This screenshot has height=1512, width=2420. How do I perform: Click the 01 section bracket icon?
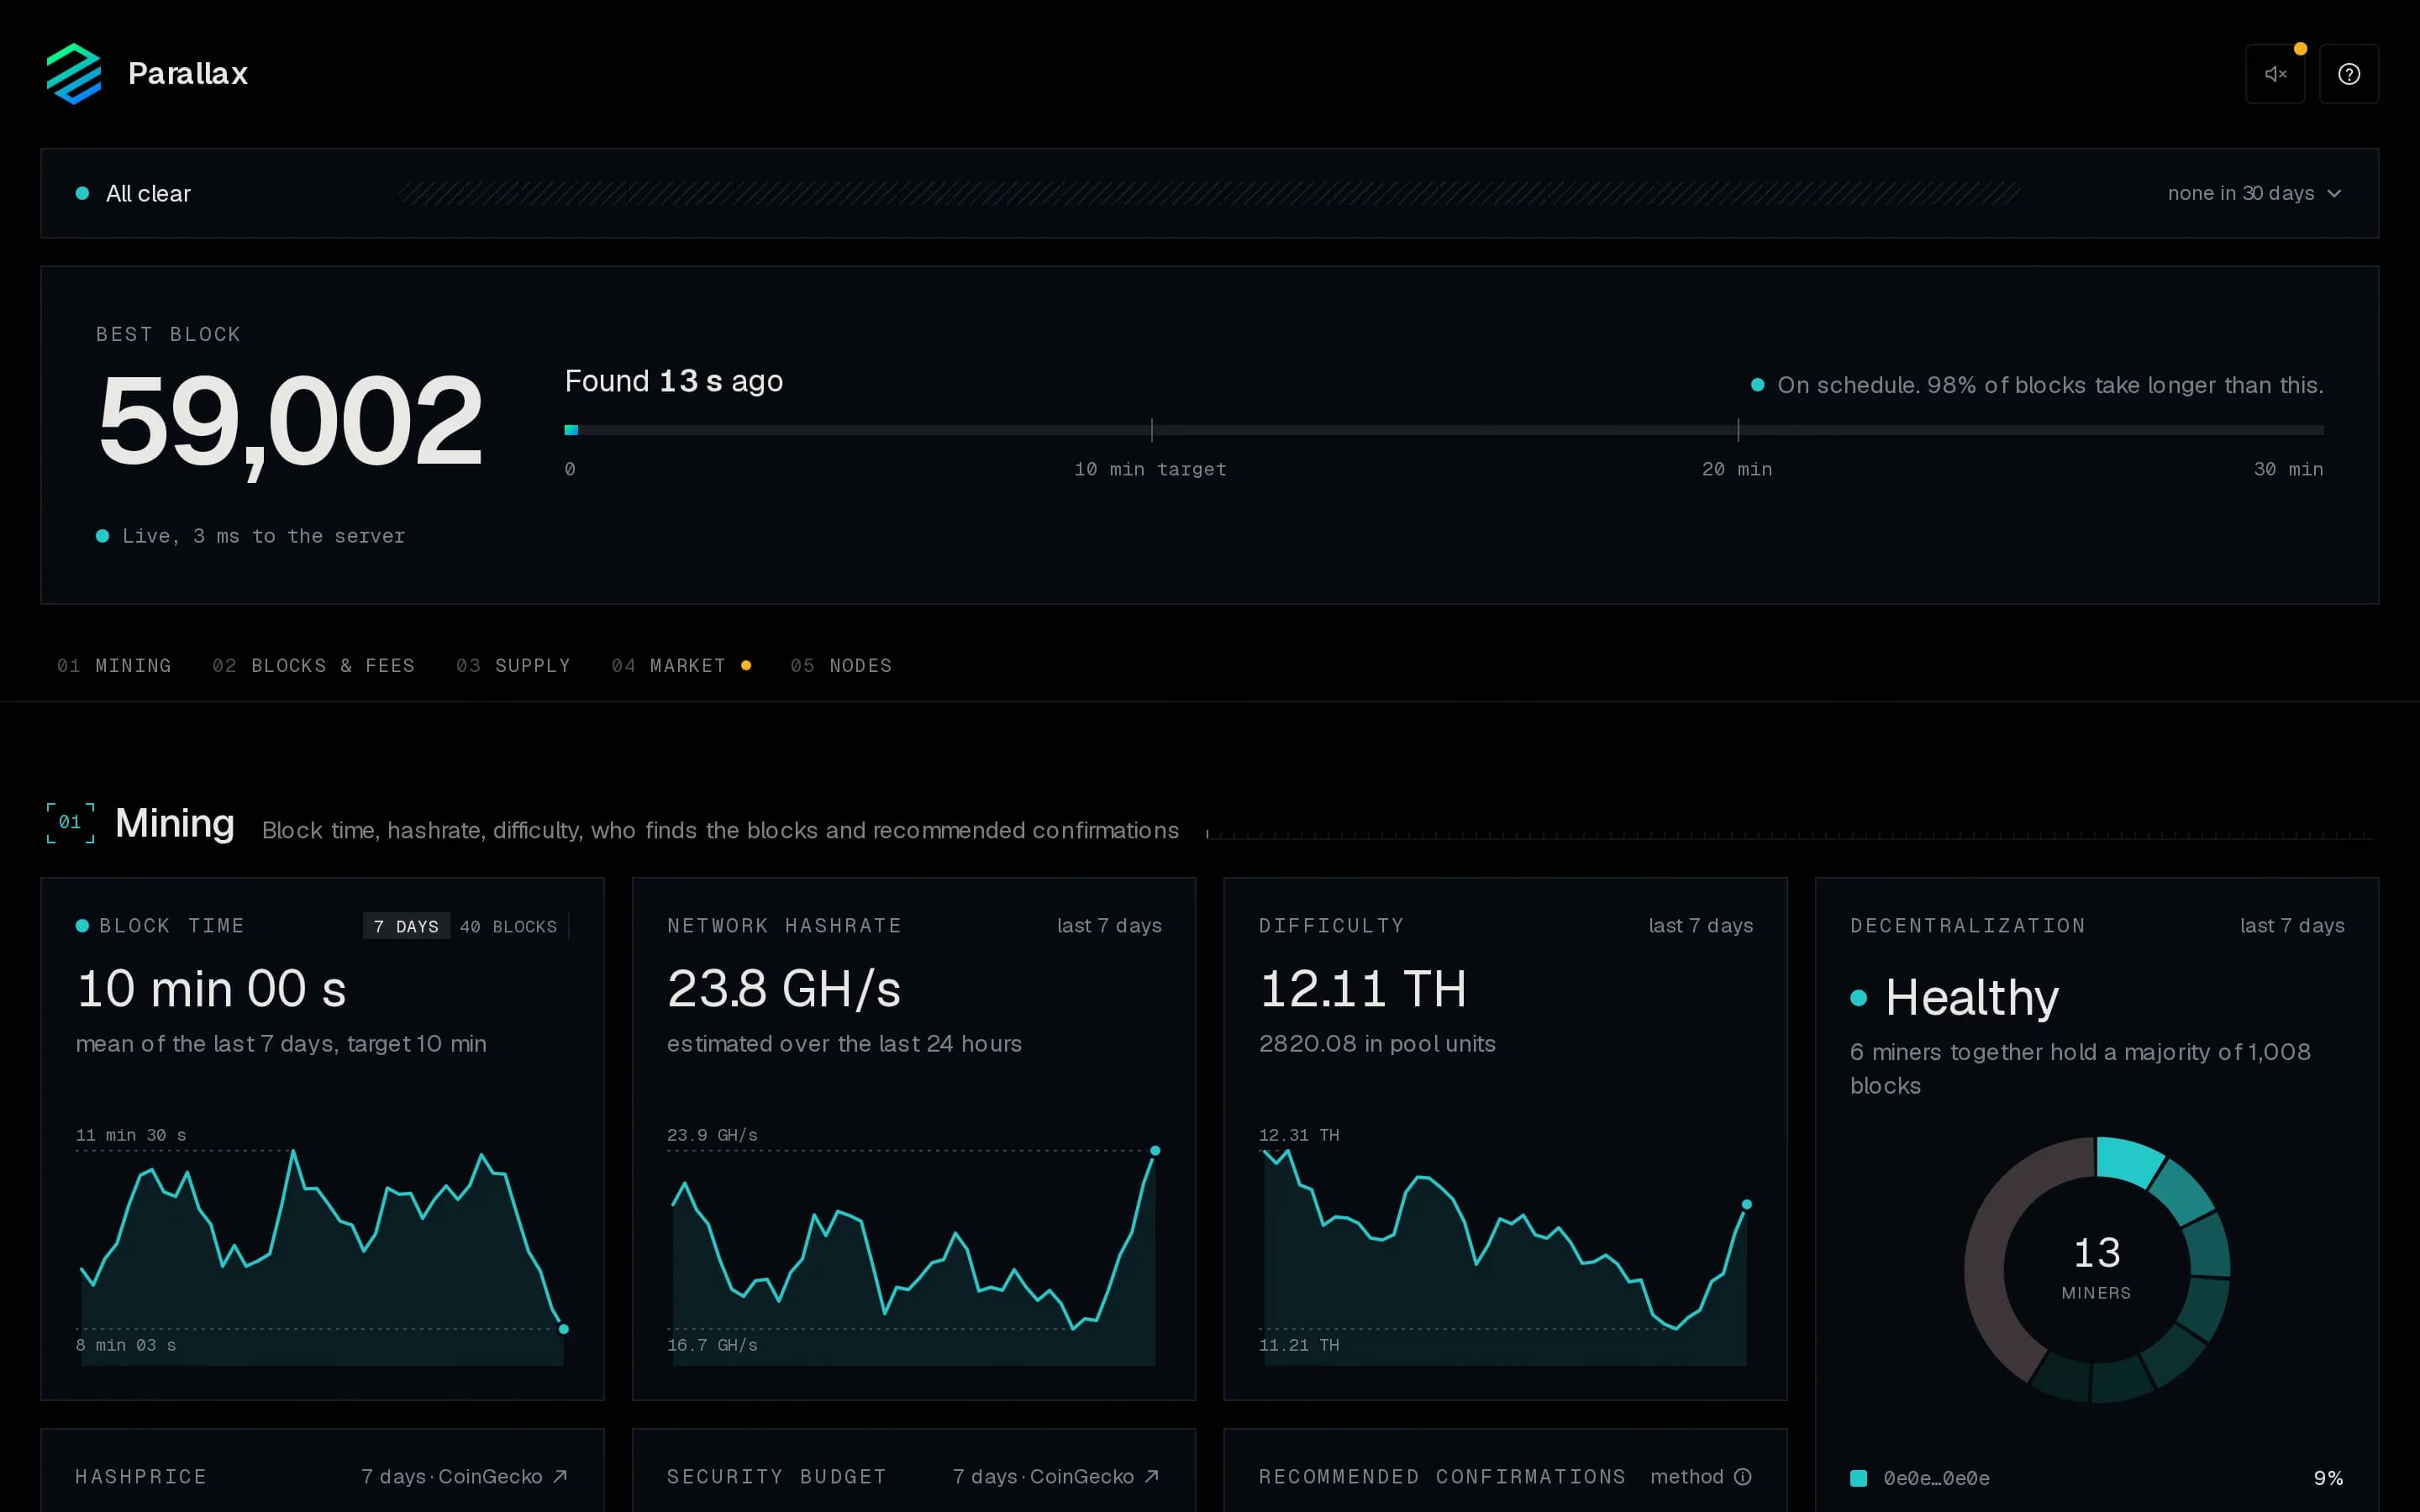coord(70,822)
